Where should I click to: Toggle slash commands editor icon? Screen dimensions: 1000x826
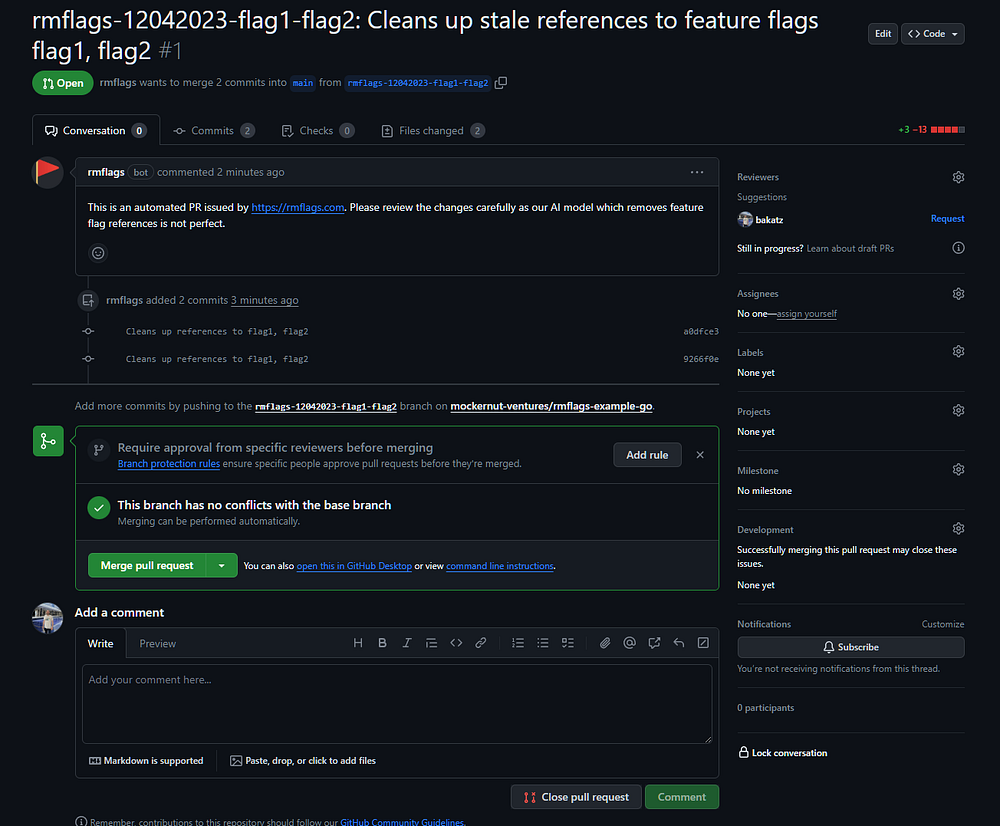click(x=703, y=643)
